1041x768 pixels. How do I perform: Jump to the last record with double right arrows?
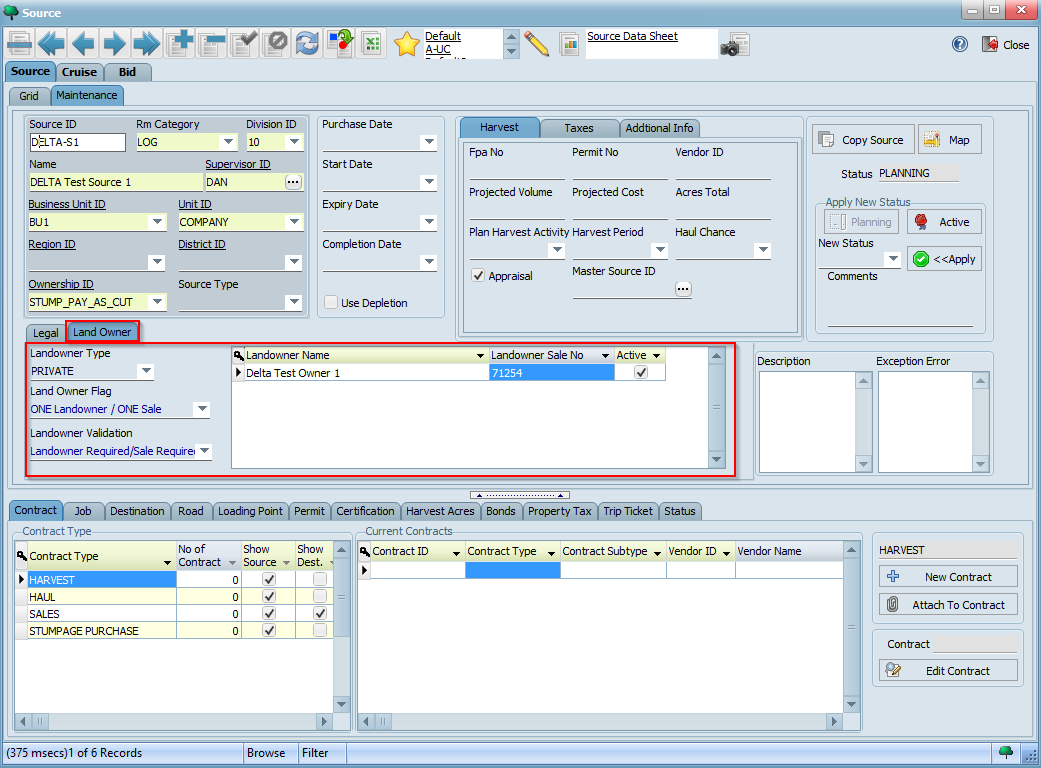(x=147, y=44)
